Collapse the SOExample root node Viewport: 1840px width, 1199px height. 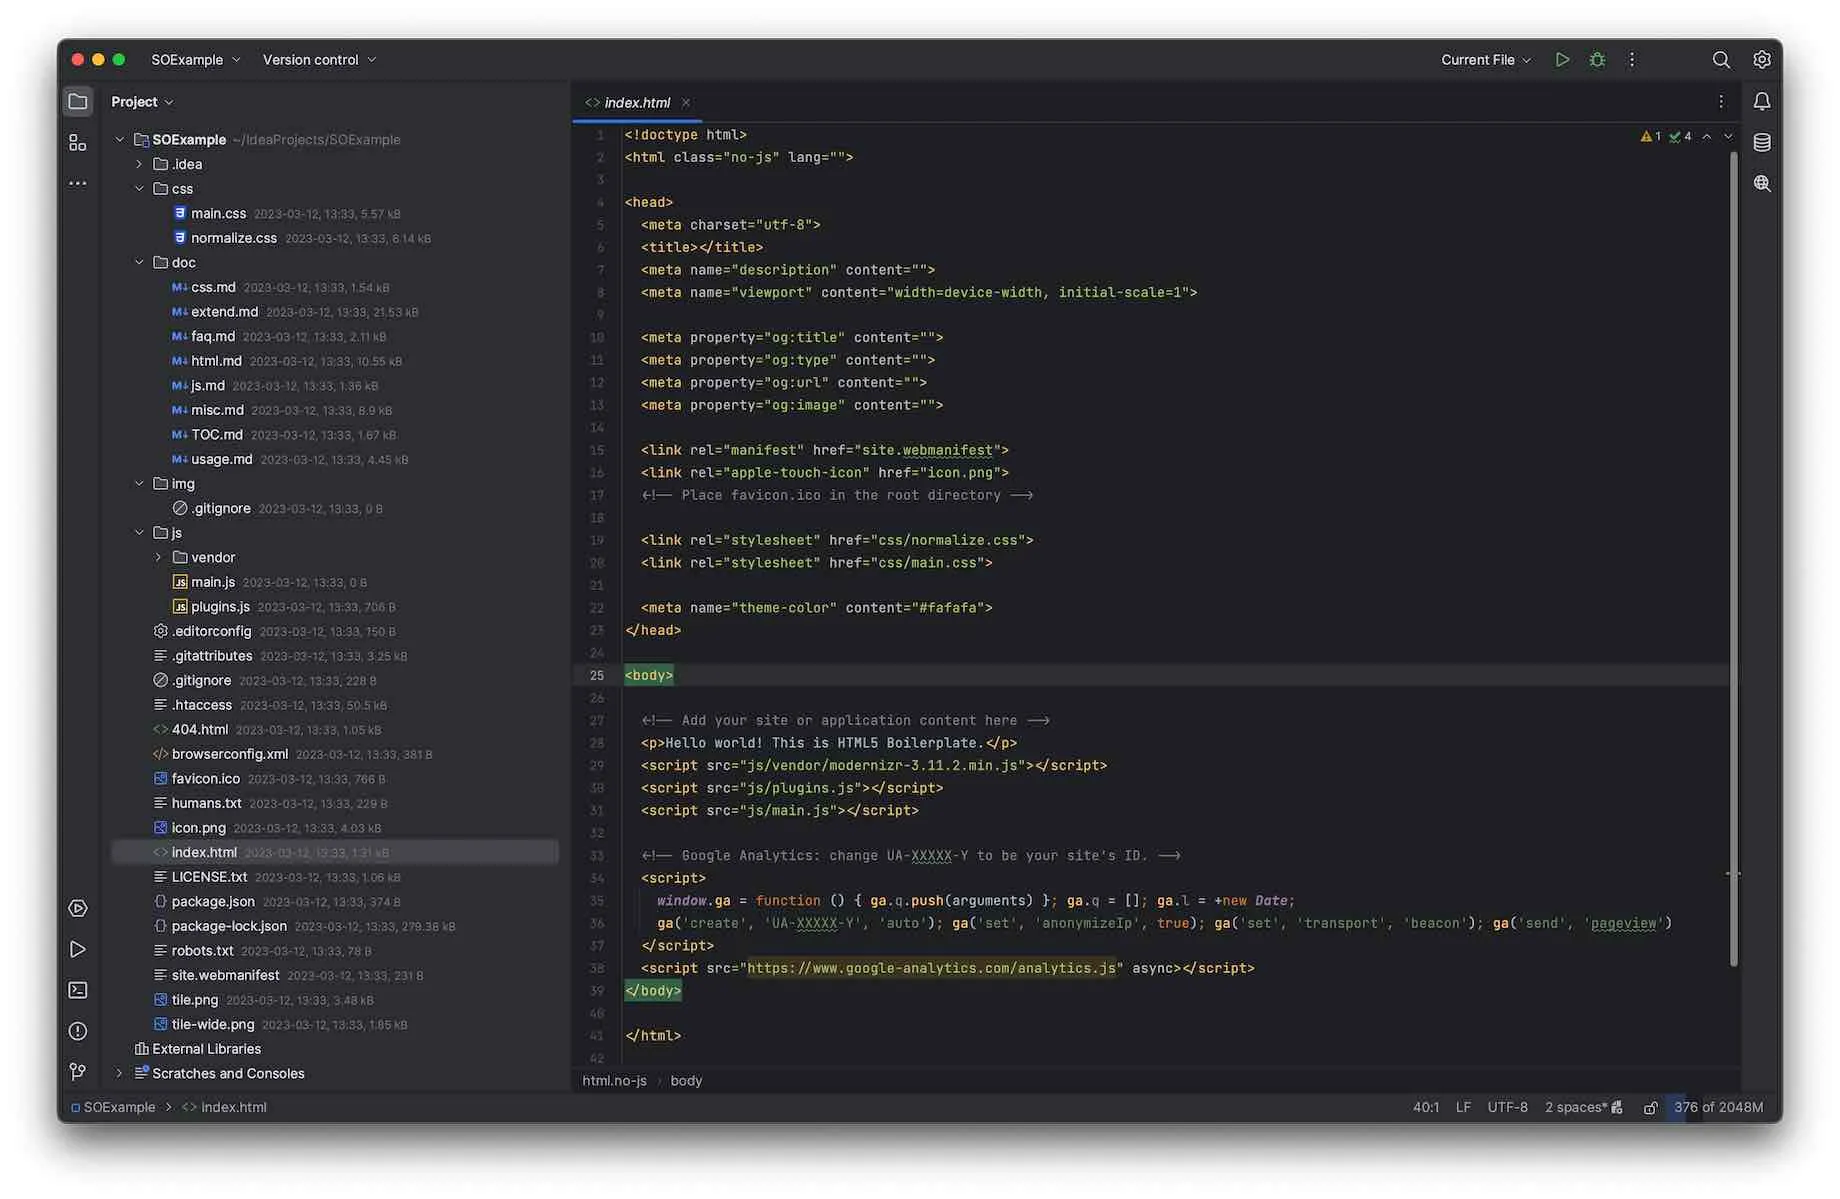click(120, 140)
